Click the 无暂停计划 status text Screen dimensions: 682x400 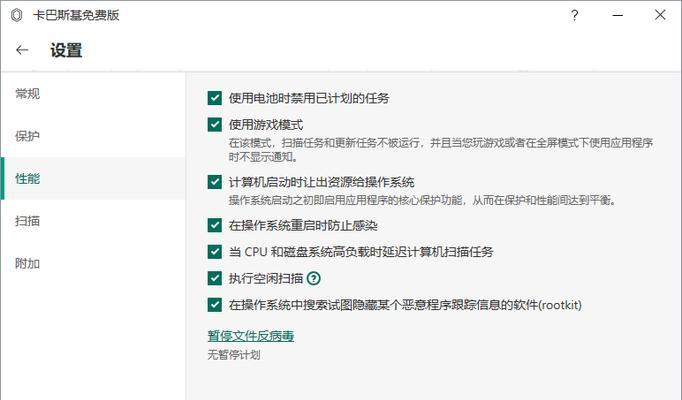pos(234,355)
